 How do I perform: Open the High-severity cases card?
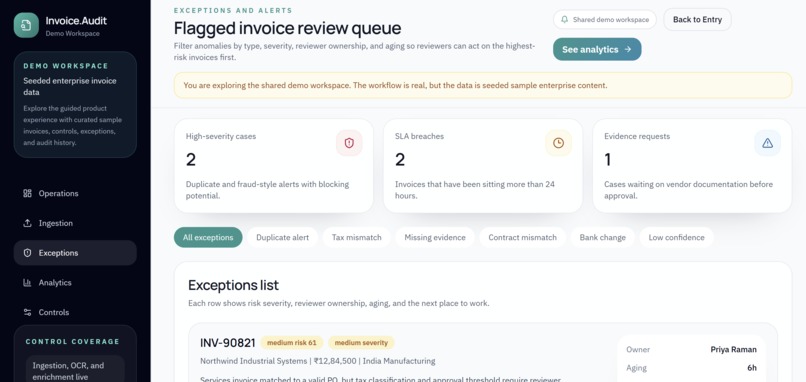tap(274, 166)
